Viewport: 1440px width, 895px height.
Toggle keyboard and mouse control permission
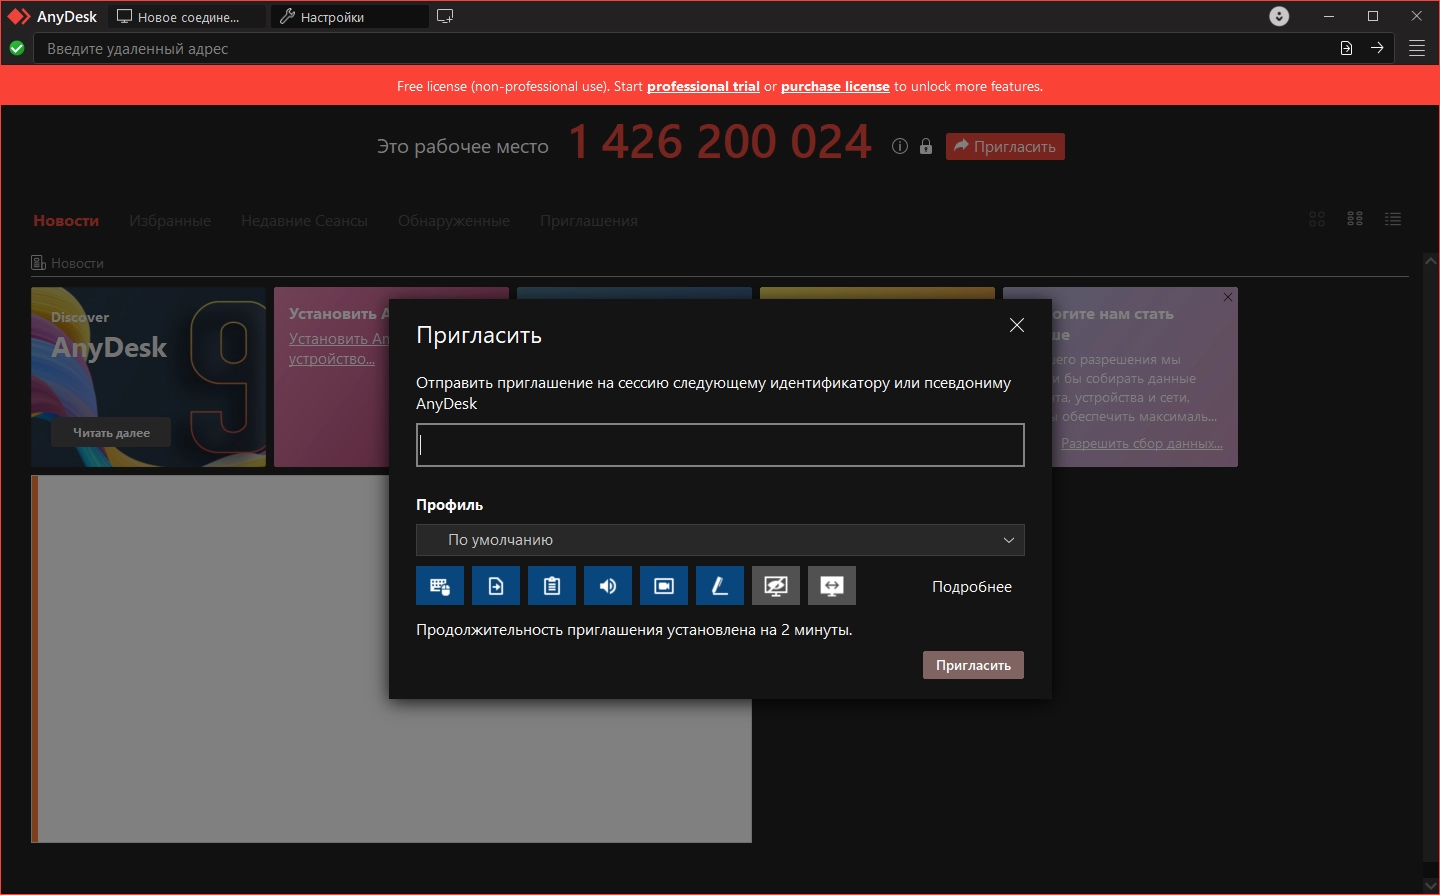[x=440, y=586]
